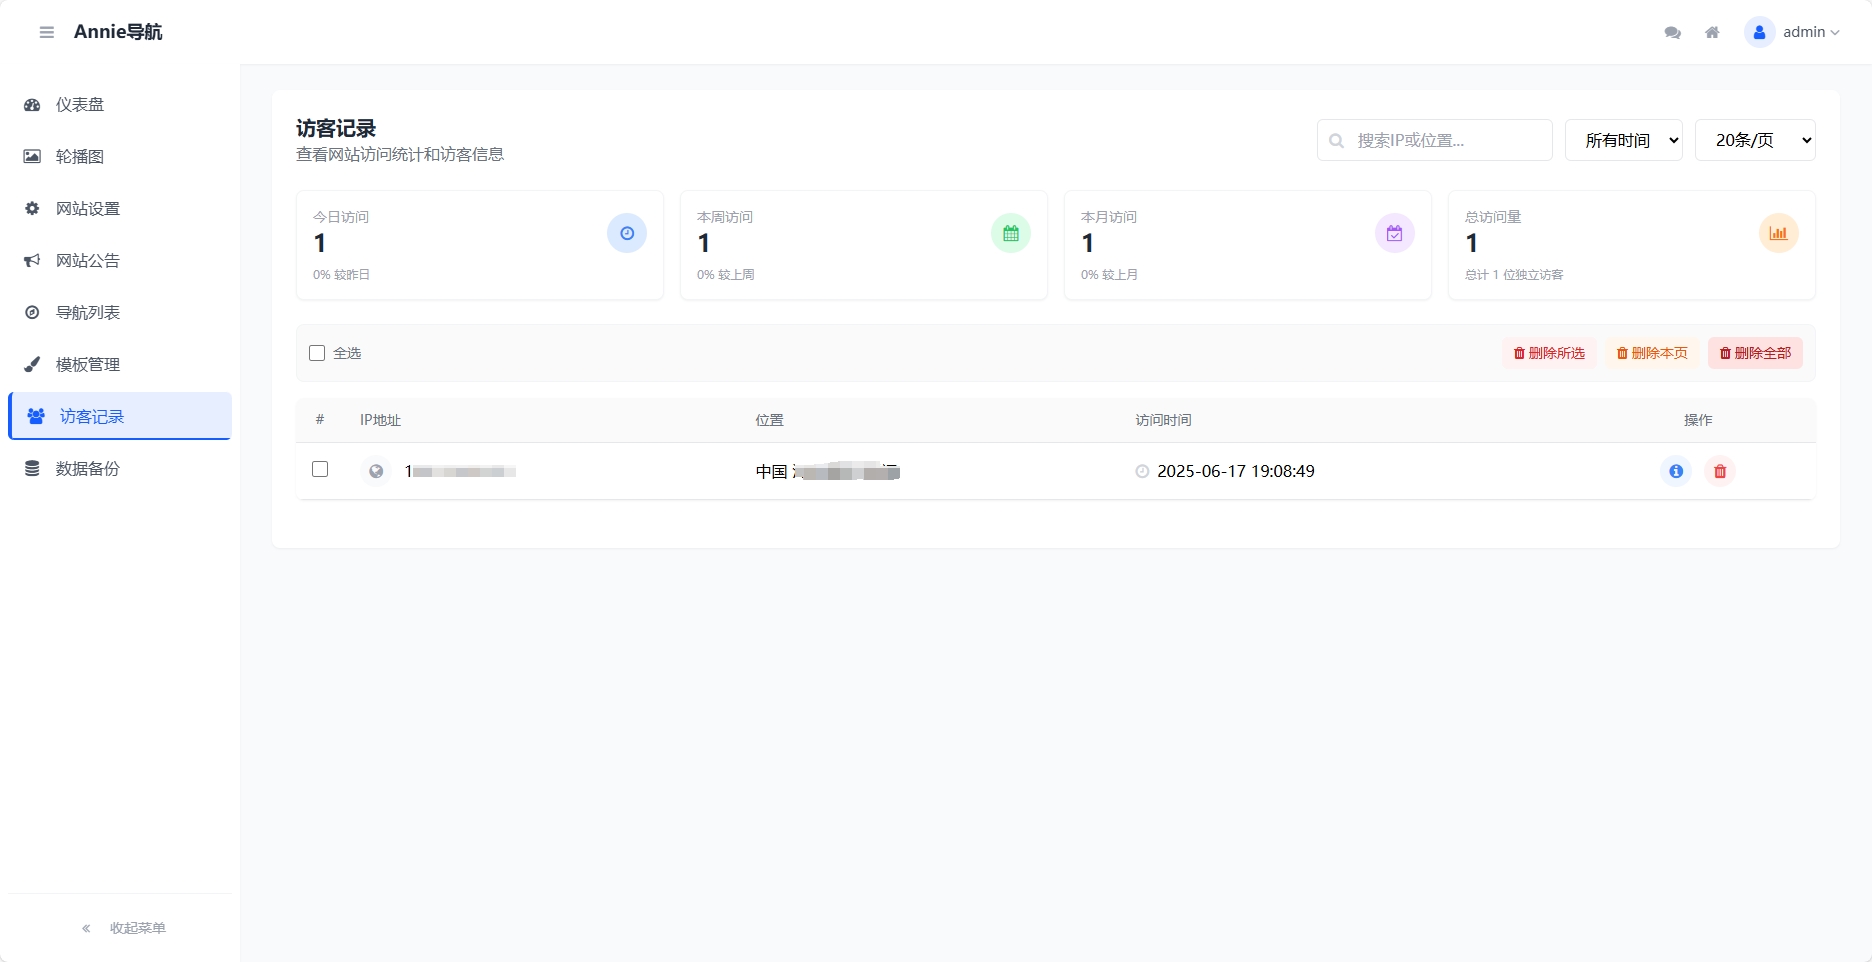Click the trash icon to delete the visitor record
This screenshot has height=962, width=1872.
coord(1721,471)
